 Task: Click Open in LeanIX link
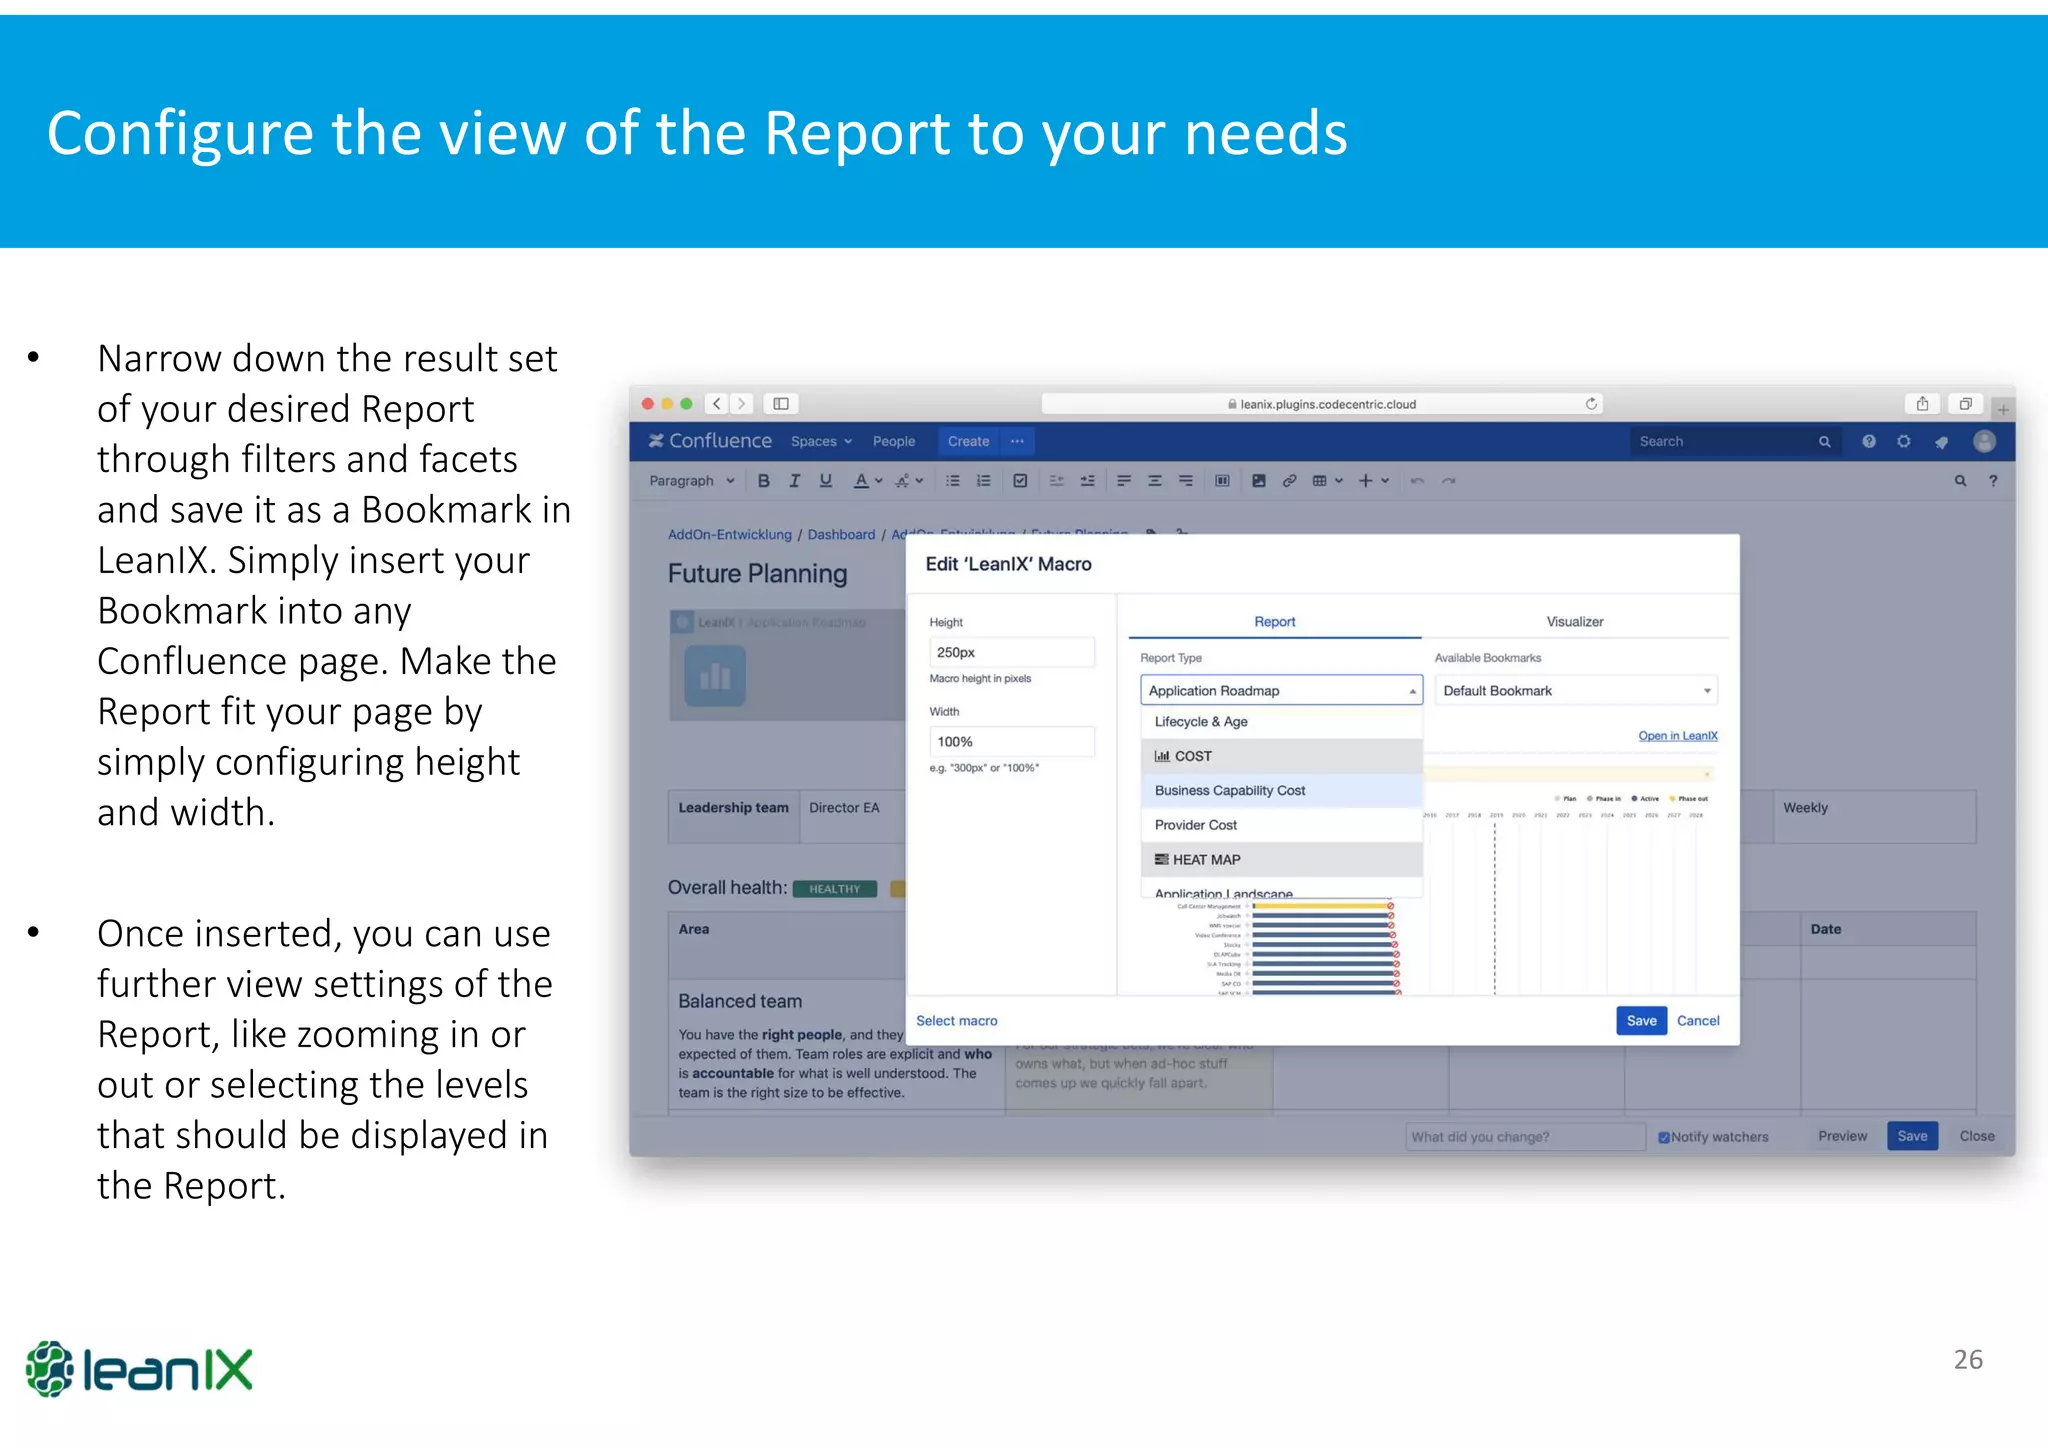coord(1678,736)
